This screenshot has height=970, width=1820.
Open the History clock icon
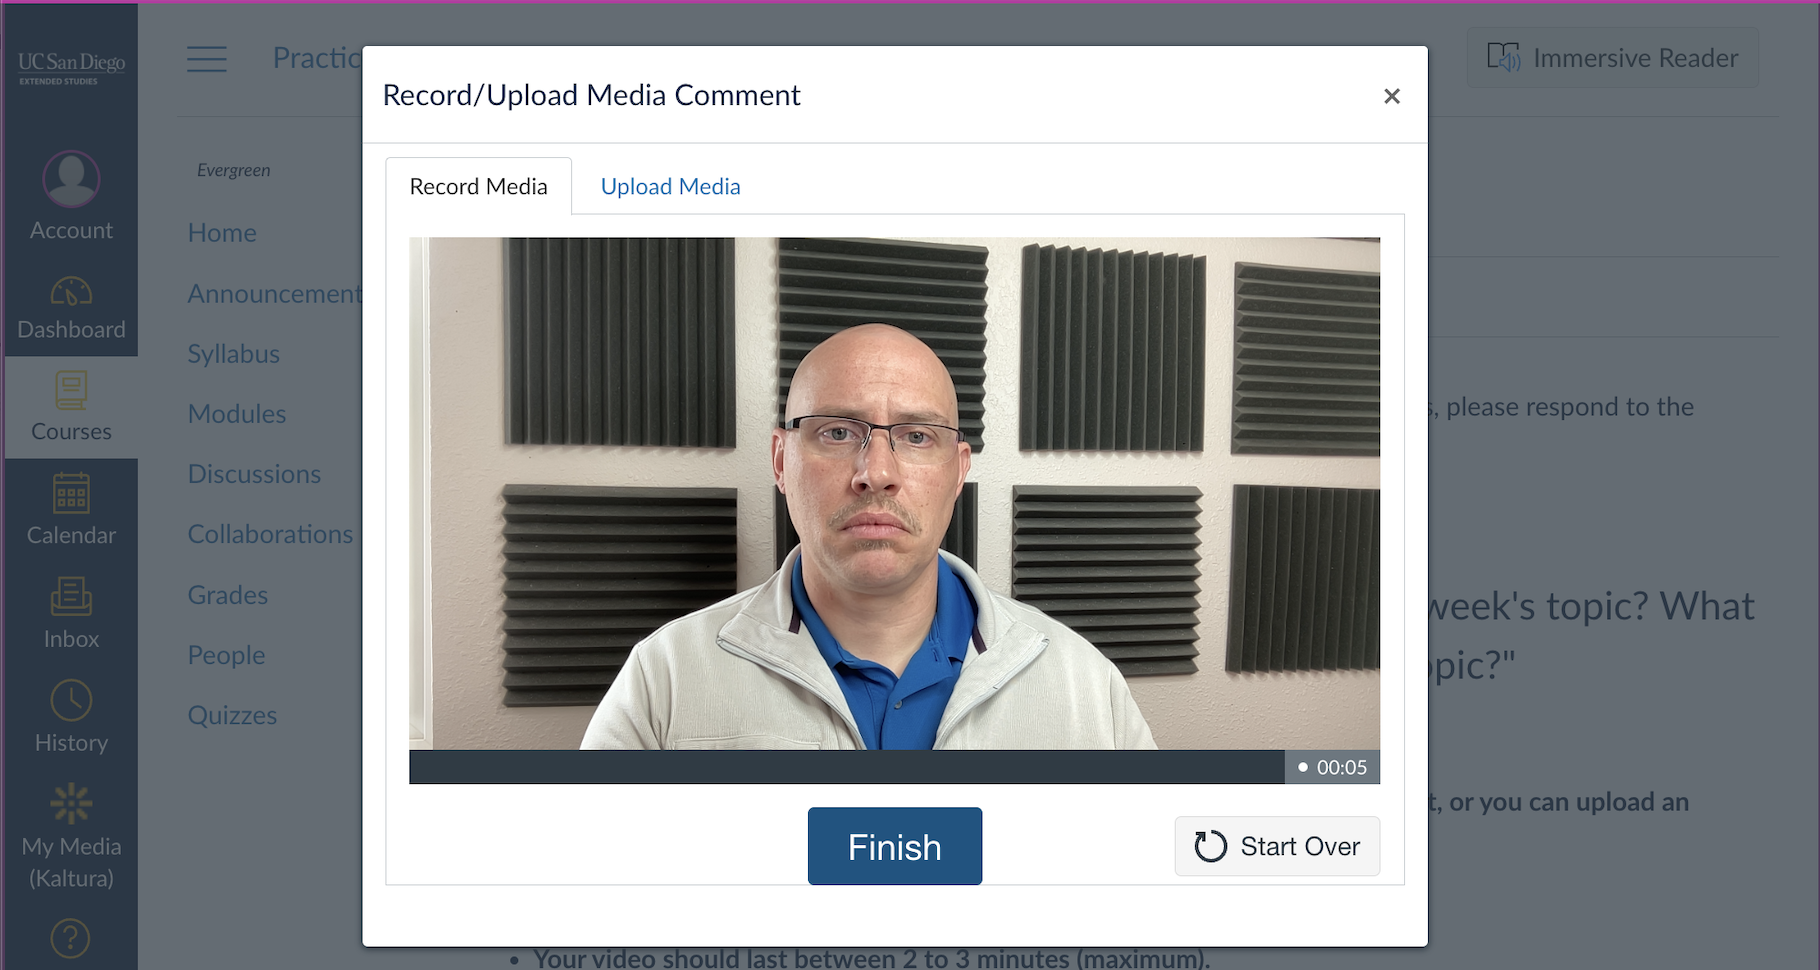[x=71, y=700]
